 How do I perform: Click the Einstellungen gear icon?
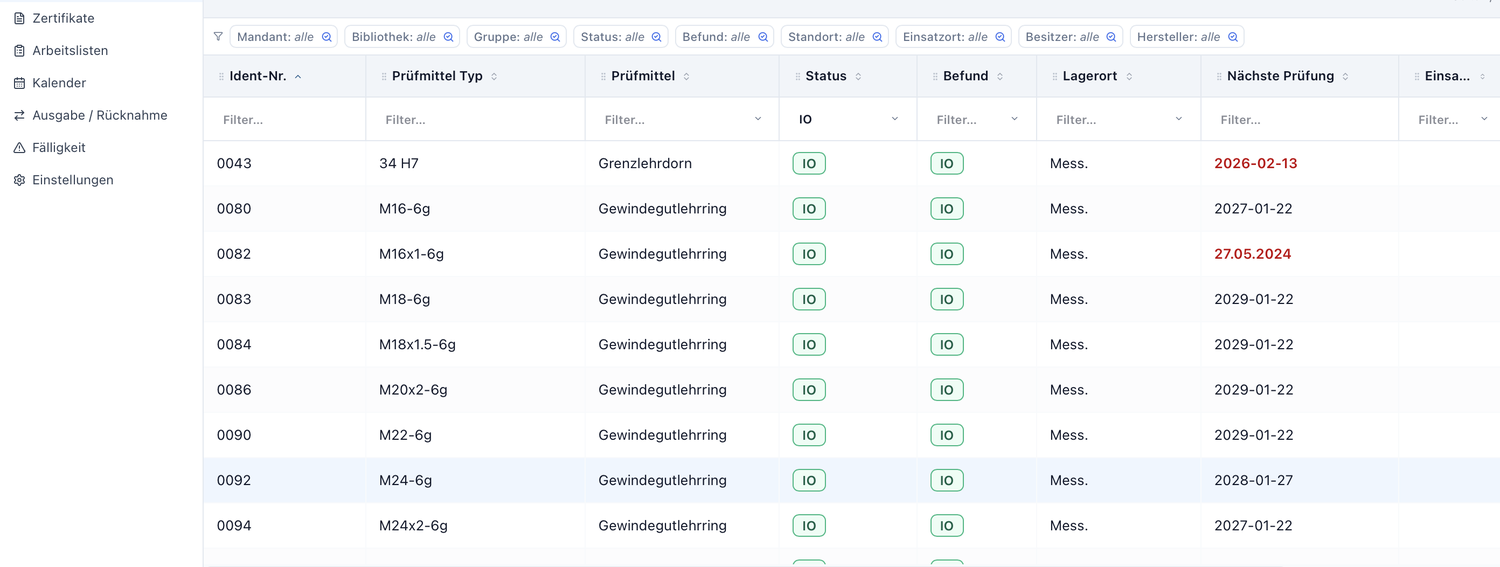click(19, 180)
